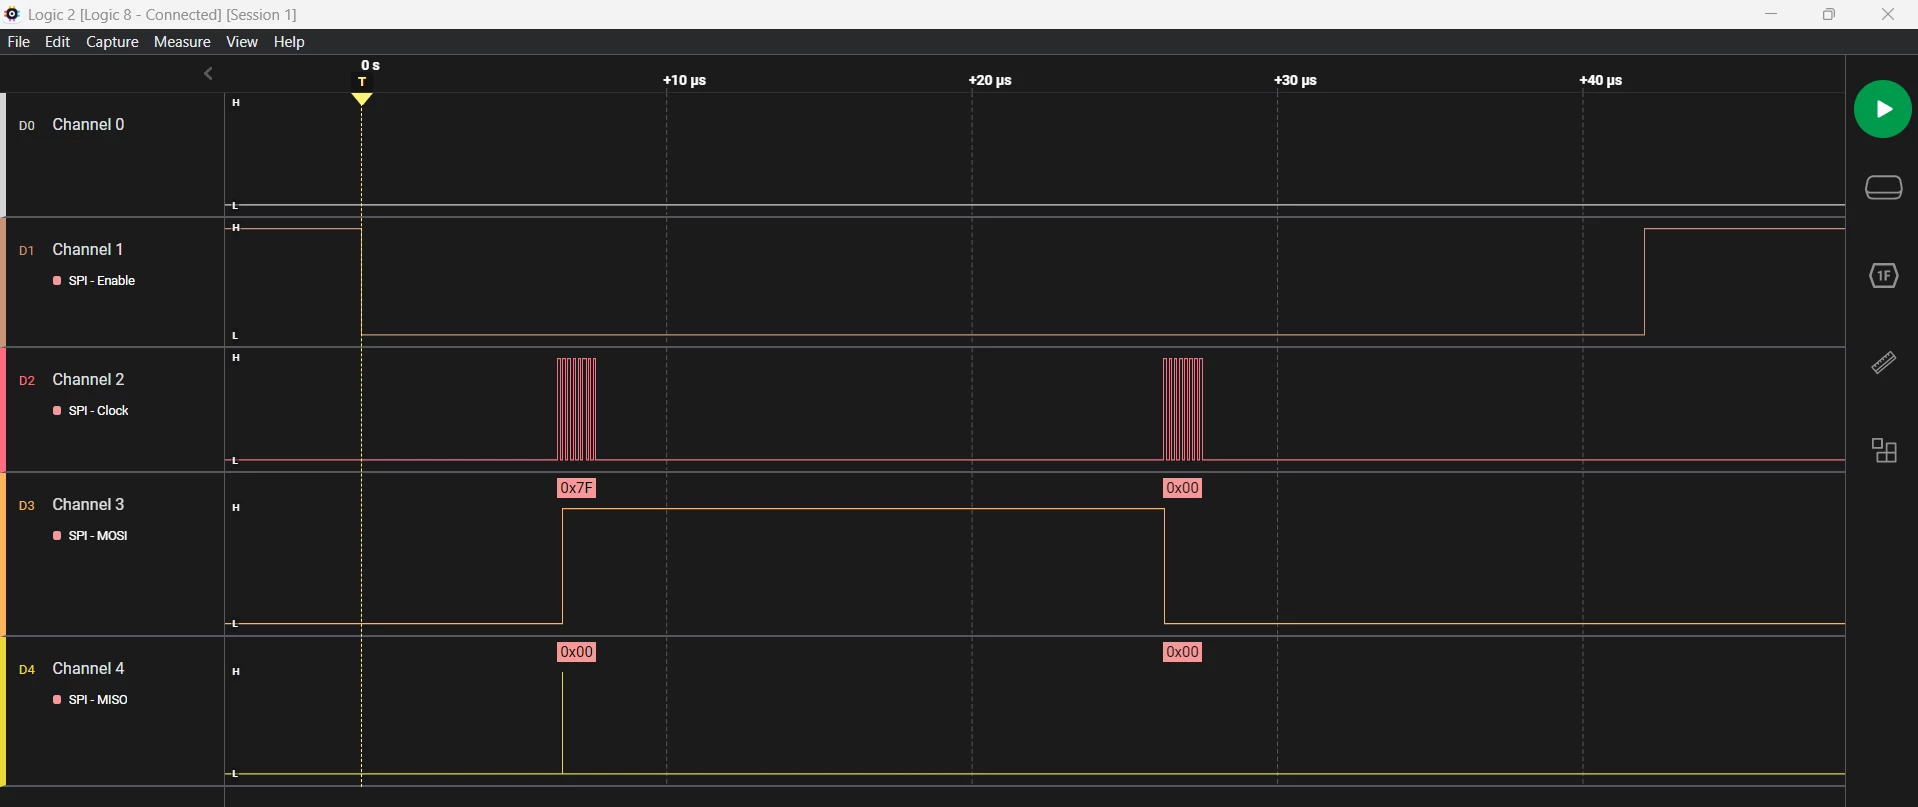1918x807 pixels.
Task: Open the Device Settings panel icon
Action: click(x=1884, y=188)
